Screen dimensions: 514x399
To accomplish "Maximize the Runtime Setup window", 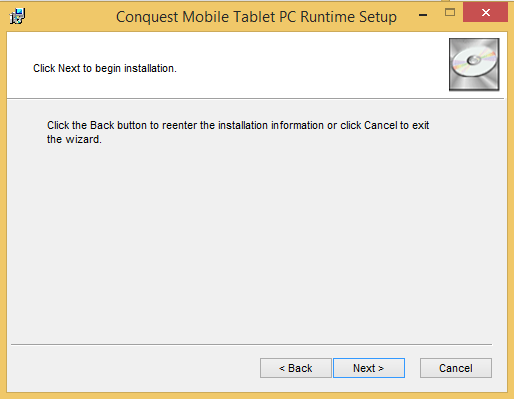I will tap(450, 13).
